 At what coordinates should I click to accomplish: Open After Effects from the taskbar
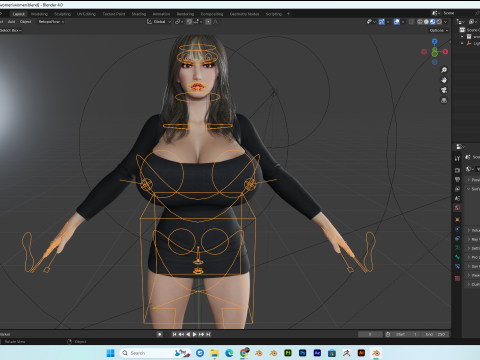click(317, 353)
